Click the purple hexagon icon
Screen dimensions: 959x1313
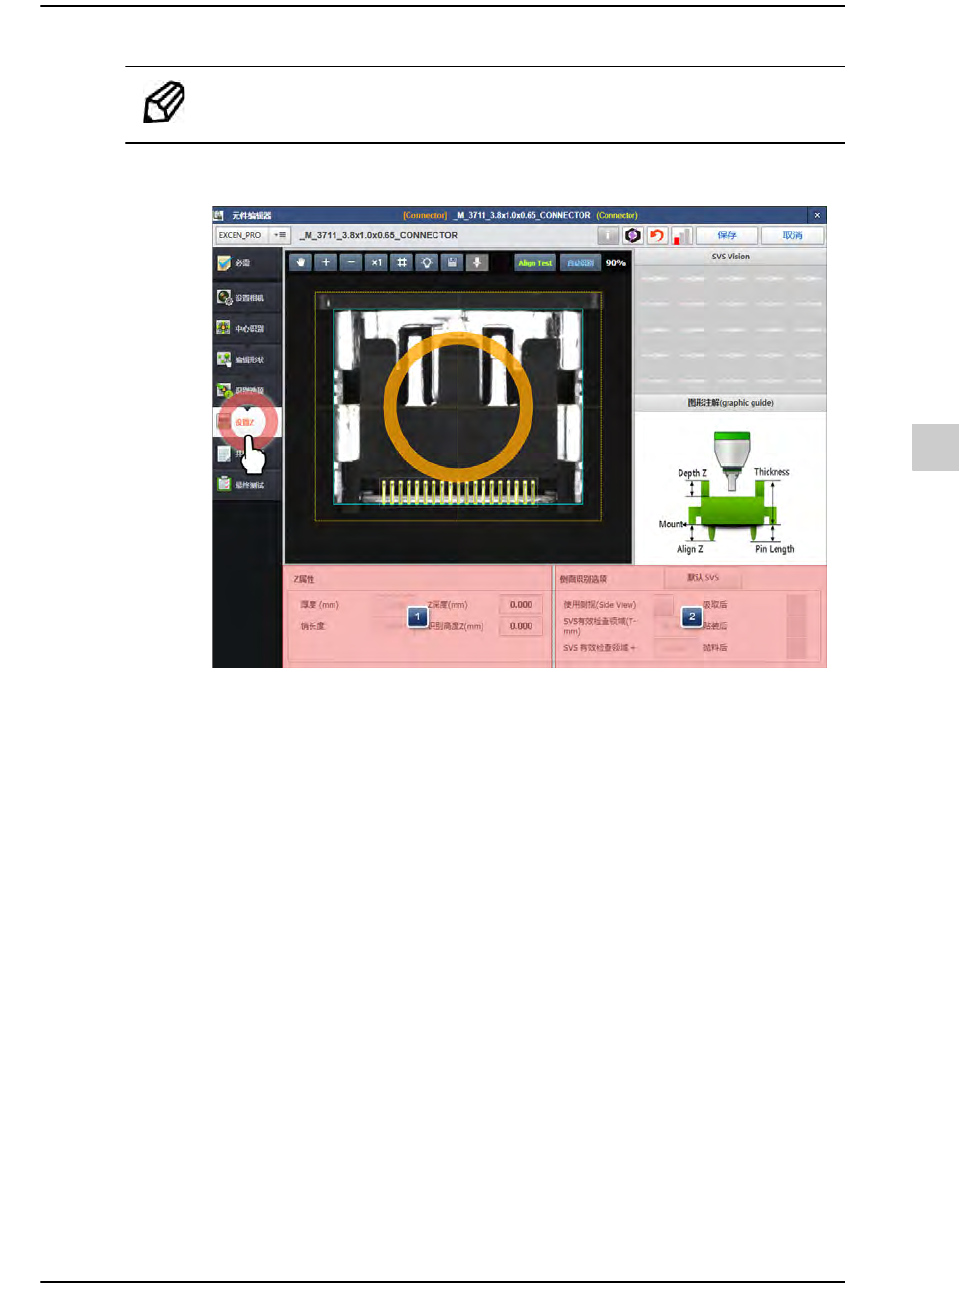[632, 236]
